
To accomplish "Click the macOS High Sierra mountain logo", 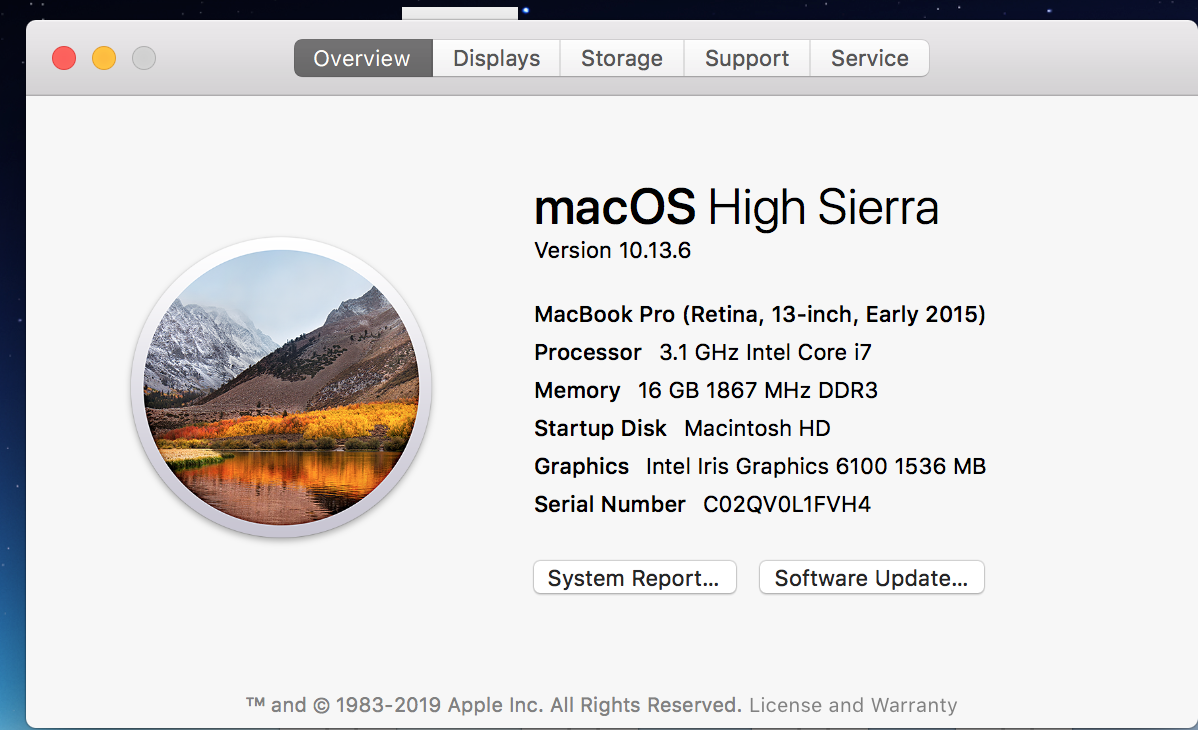I will click(x=281, y=388).
